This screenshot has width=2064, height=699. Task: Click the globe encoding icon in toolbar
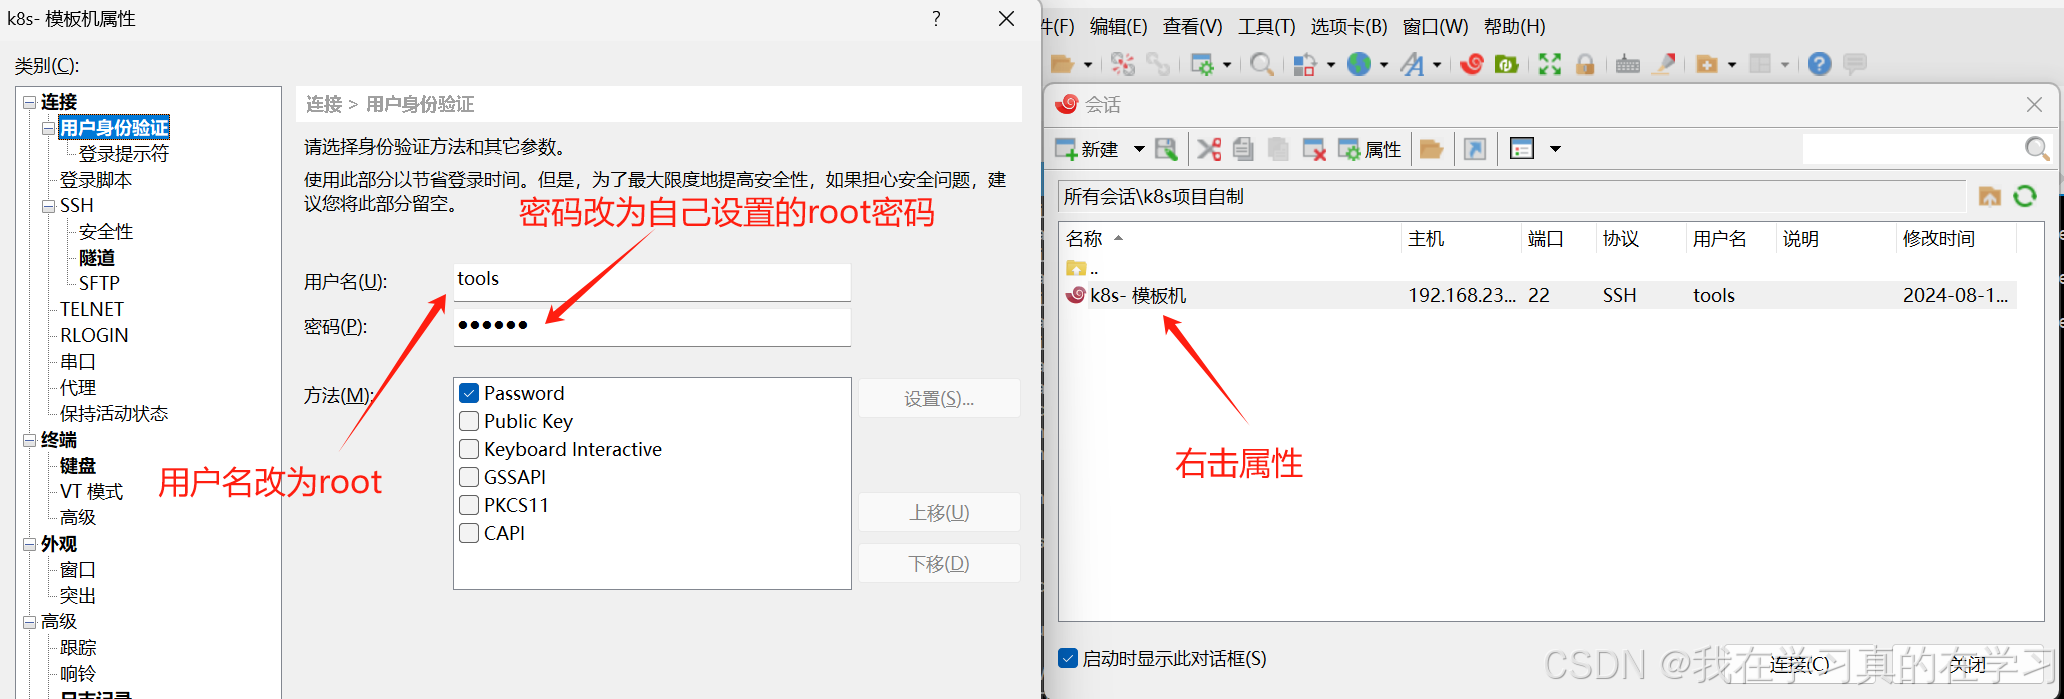(1359, 64)
